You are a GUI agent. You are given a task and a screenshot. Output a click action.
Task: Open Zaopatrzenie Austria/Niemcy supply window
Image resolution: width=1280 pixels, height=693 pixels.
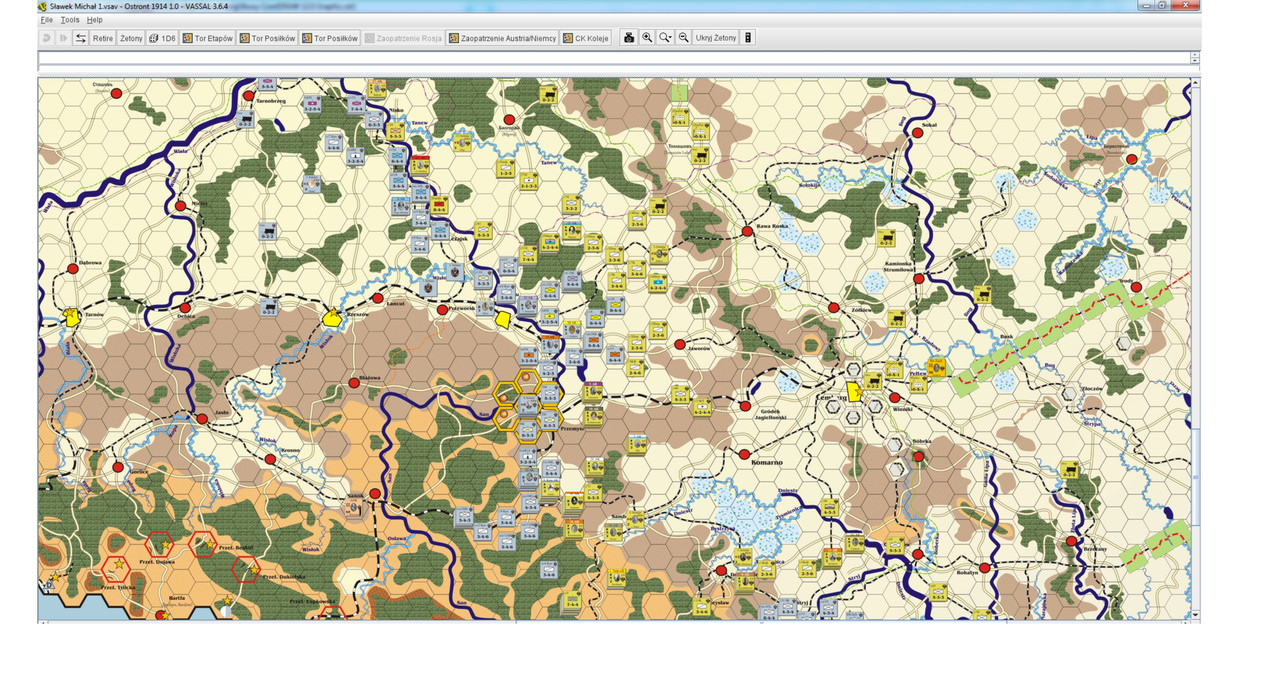(x=503, y=38)
